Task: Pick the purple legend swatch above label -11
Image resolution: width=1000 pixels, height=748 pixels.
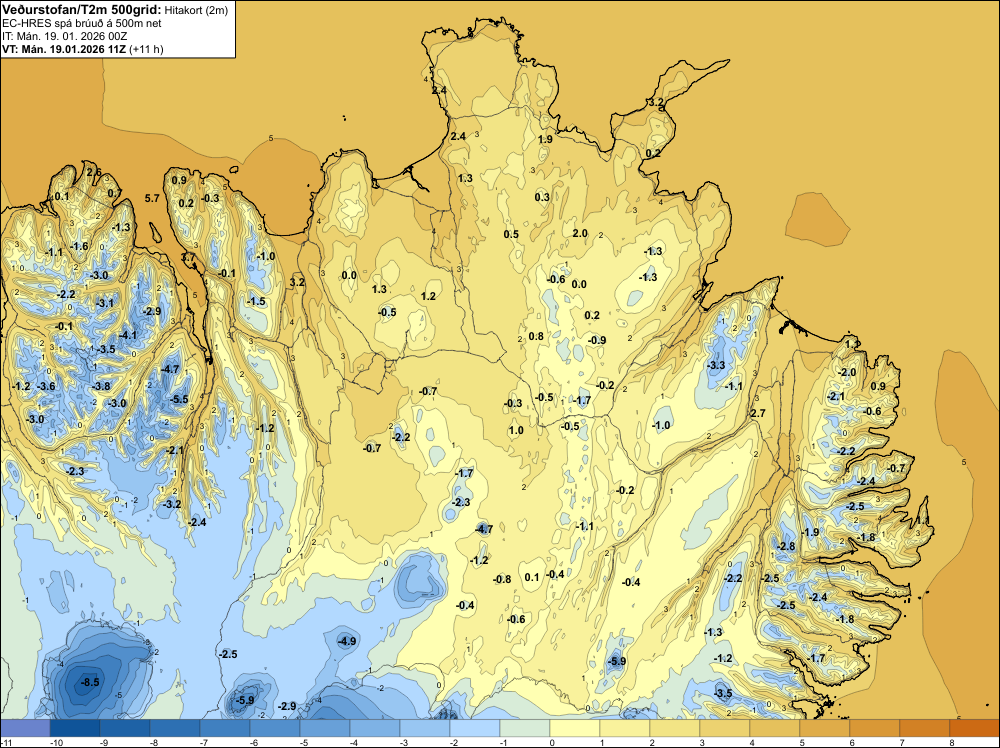Action: 25,728
